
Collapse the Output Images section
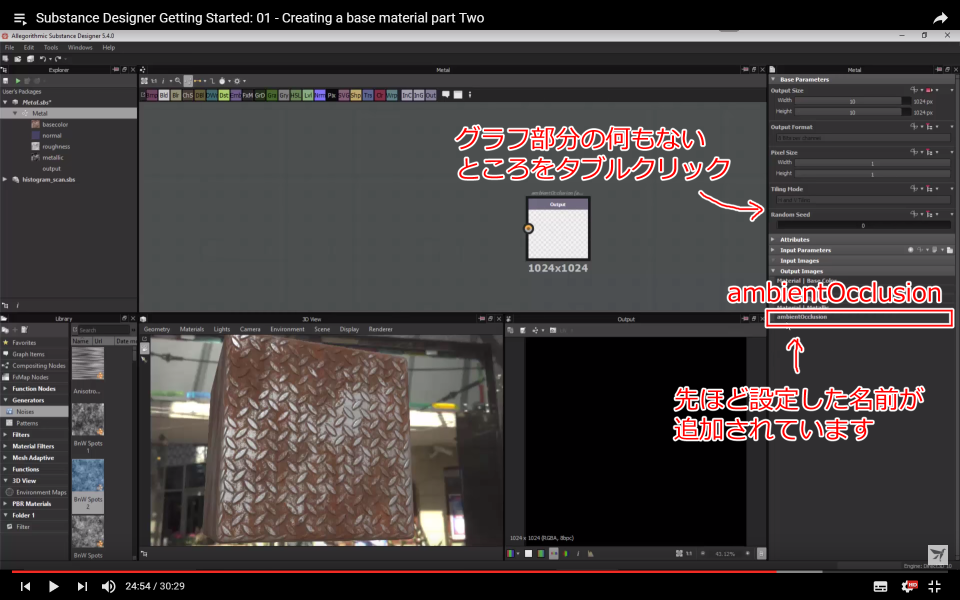tap(773, 271)
